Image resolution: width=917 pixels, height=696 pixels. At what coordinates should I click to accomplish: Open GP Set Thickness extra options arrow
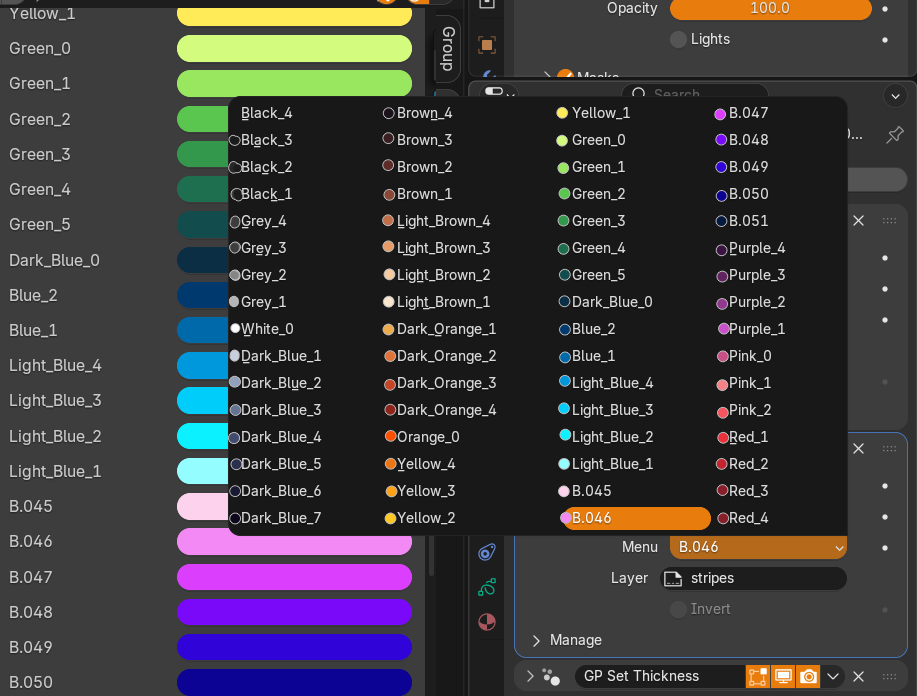(833, 677)
